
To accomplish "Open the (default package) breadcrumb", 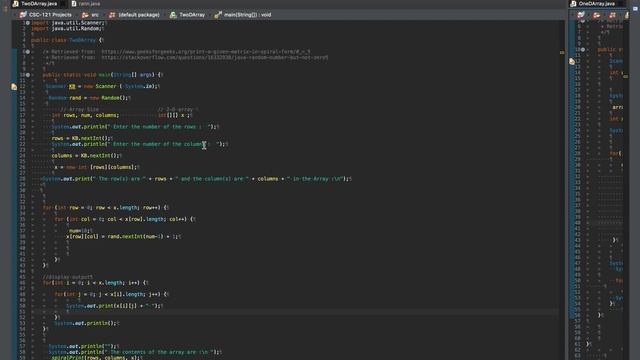I will coord(139,15).
